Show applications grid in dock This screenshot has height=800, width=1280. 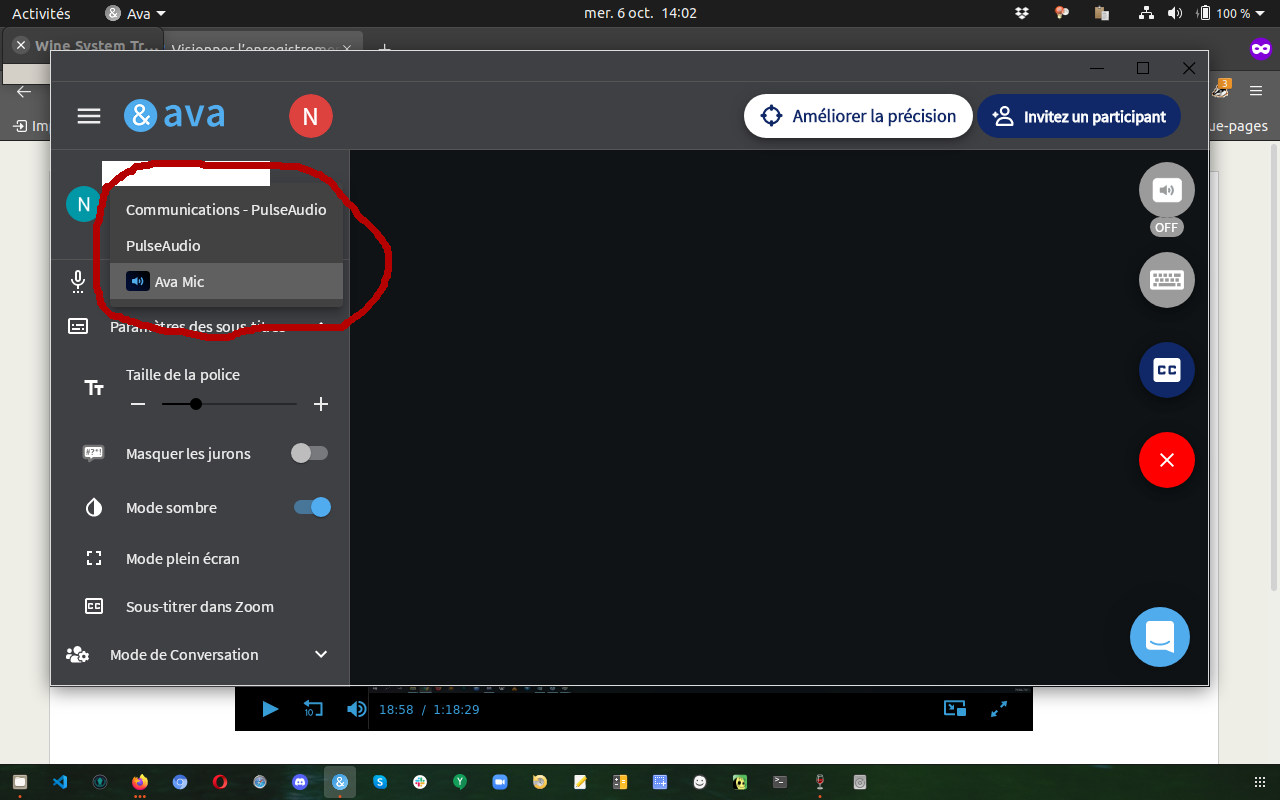pos(1259,781)
